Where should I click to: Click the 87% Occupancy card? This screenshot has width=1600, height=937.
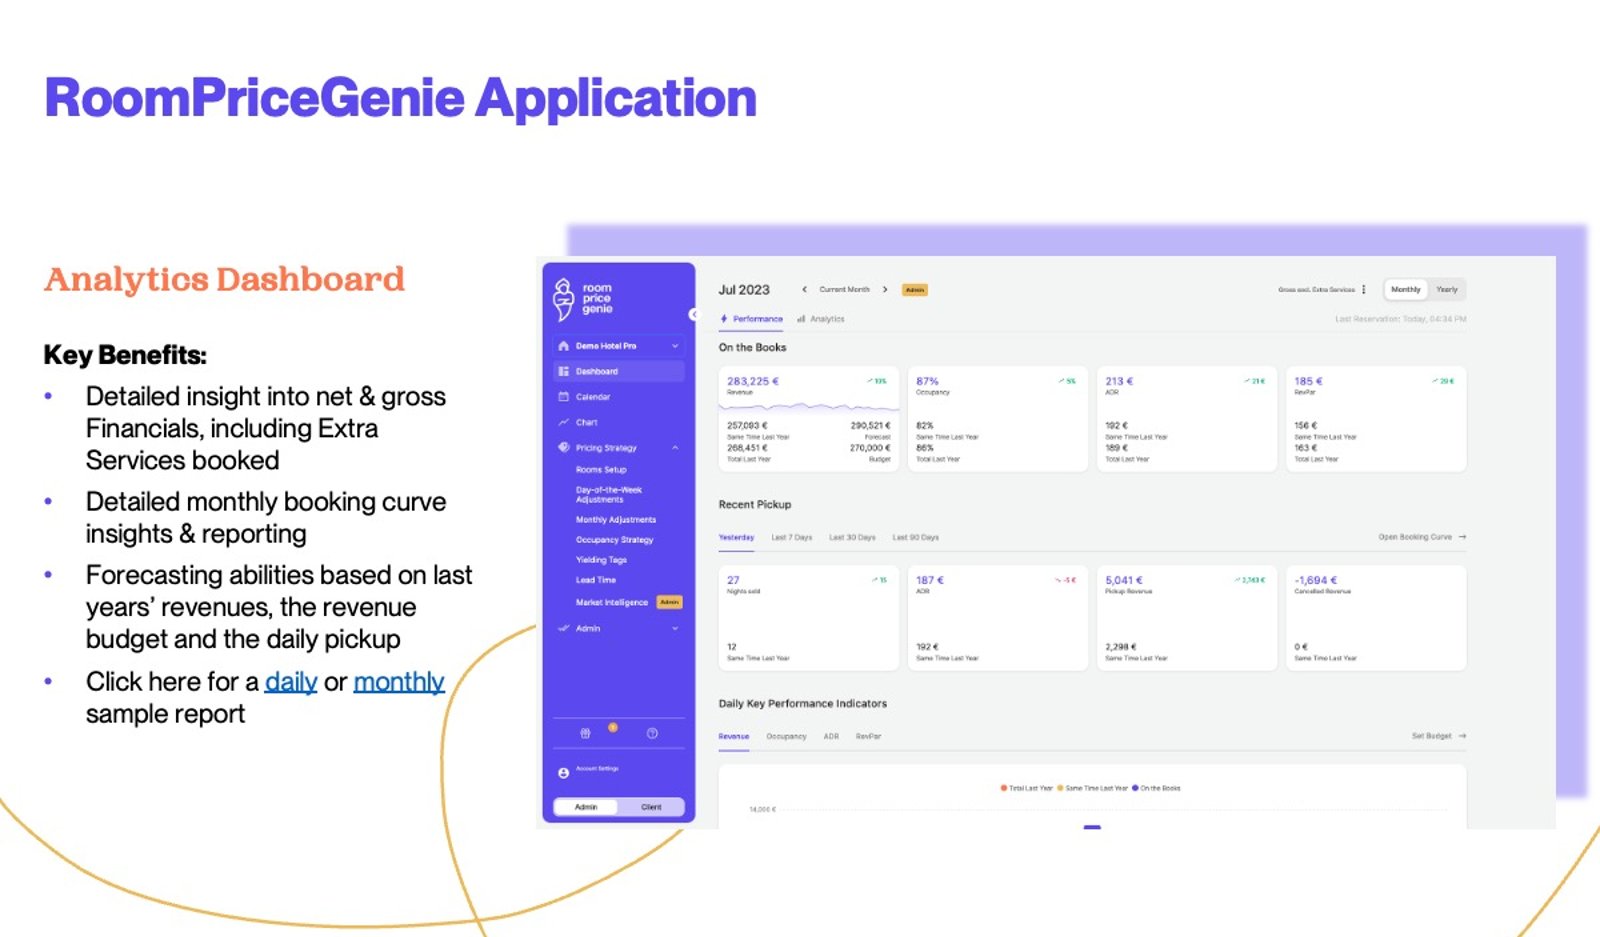point(997,419)
